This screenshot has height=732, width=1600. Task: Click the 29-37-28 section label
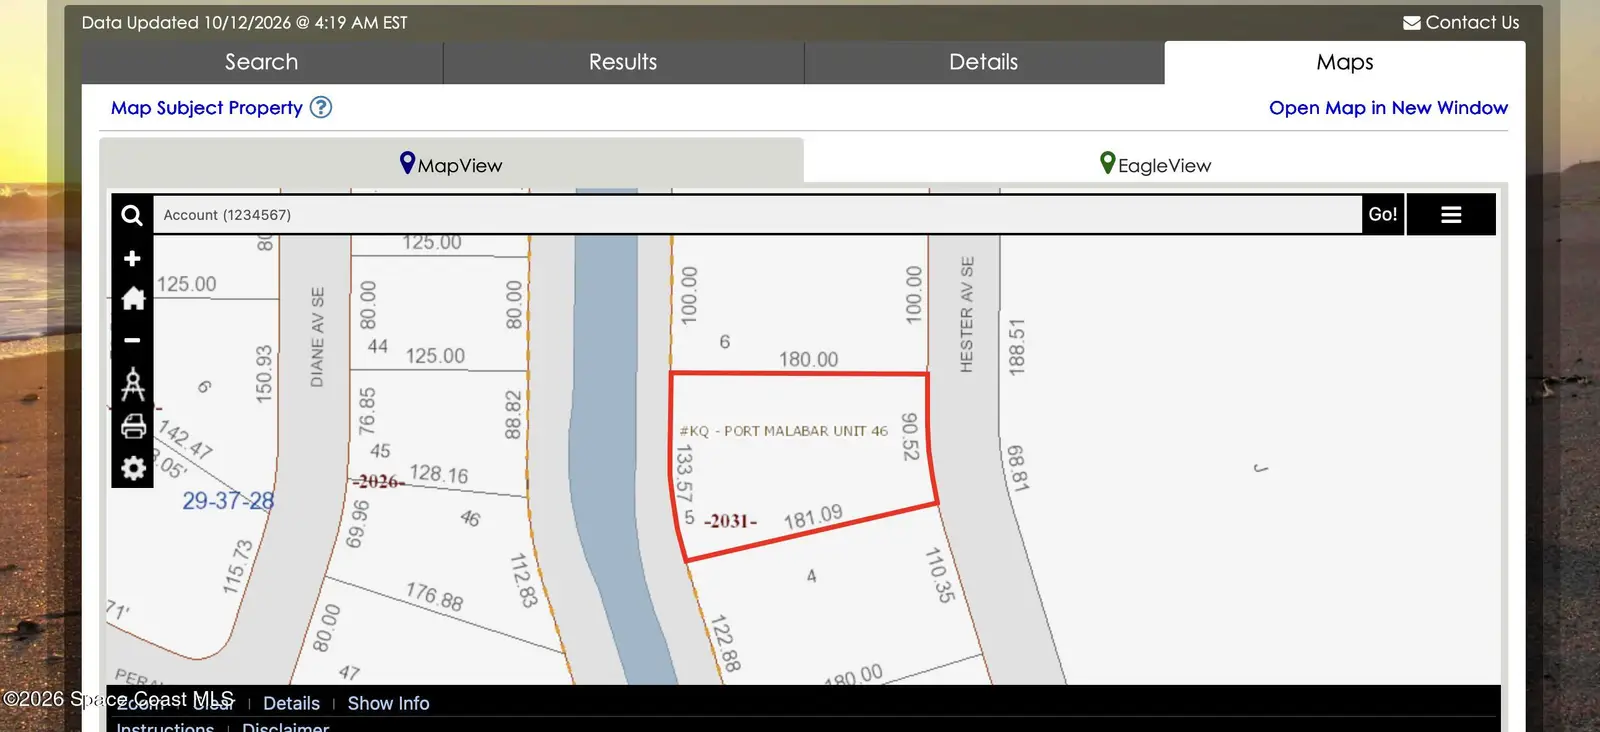click(x=228, y=501)
